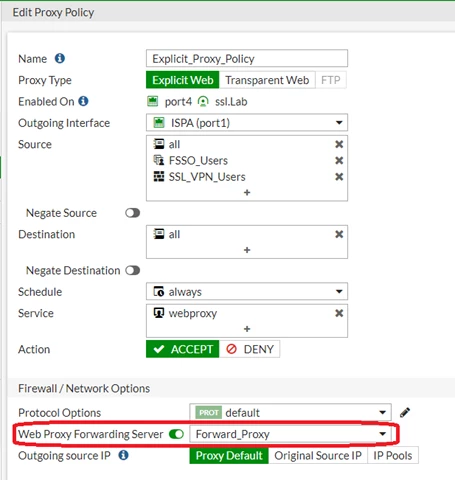The height and width of the screenshot is (481, 455).
Task: Click the info icon next to Enabled On
Action: (x=83, y=101)
